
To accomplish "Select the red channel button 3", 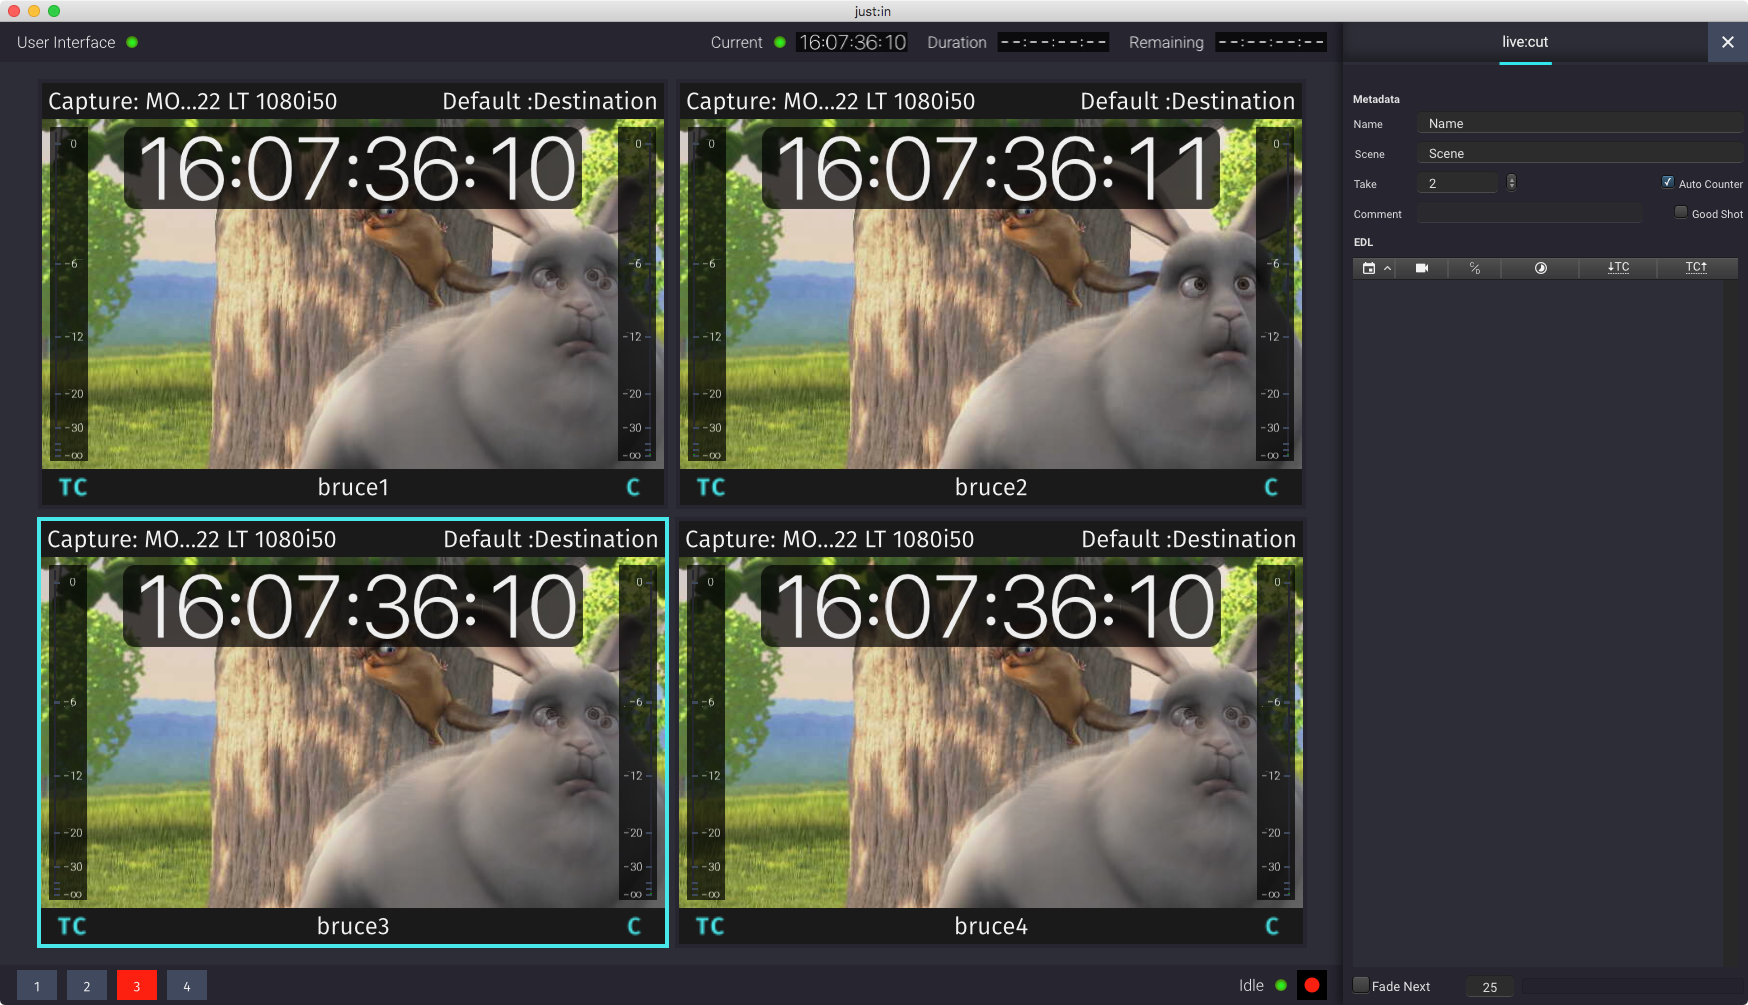I will pos(137,986).
